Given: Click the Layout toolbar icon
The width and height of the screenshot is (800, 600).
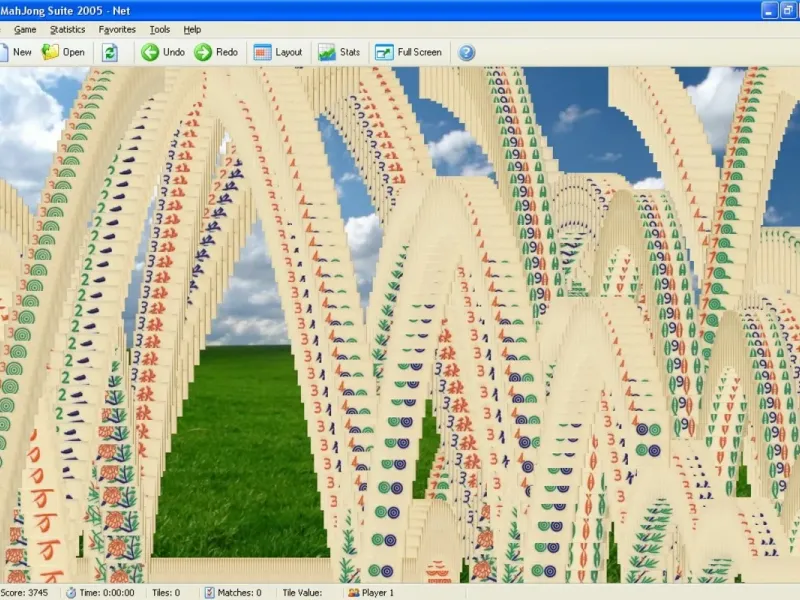Looking at the screenshot, I should [x=262, y=52].
